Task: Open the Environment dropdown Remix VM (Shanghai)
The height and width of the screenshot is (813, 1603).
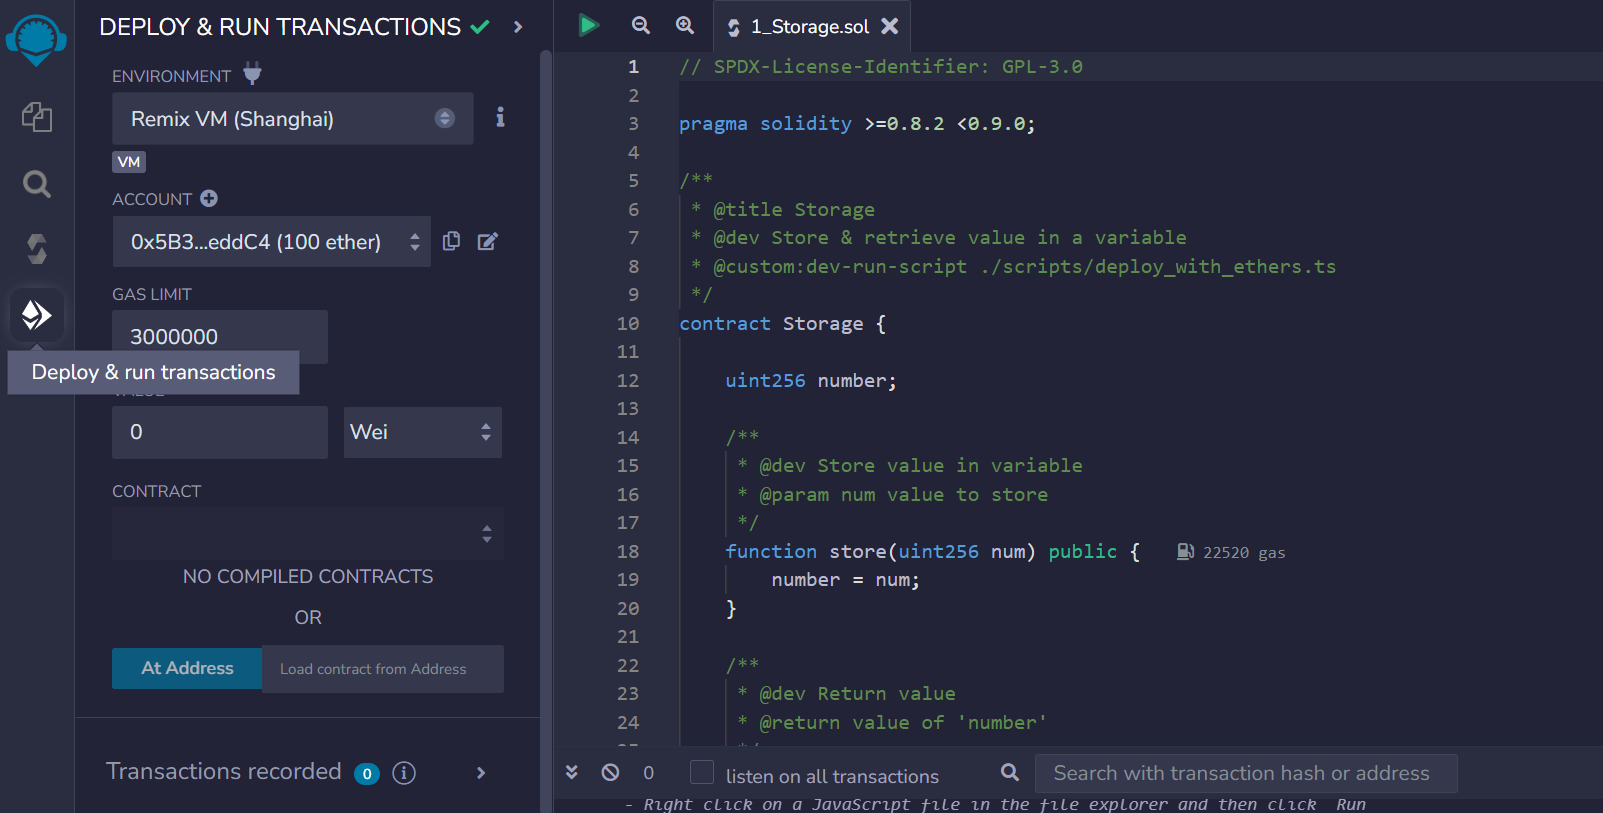Action: pyautogui.click(x=292, y=119)
